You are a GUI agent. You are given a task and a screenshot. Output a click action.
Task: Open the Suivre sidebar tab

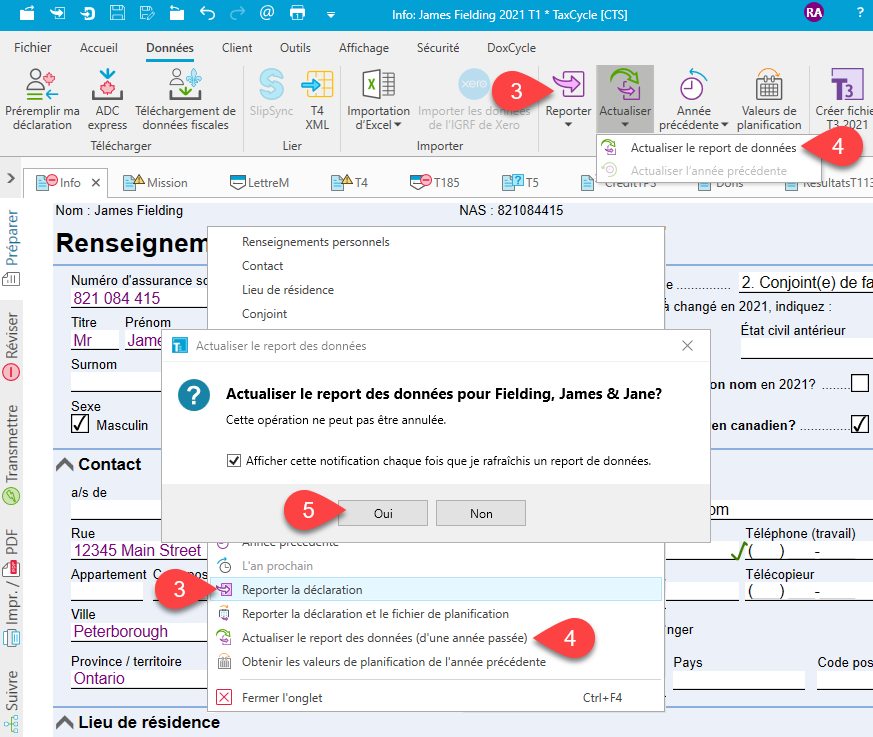click(12, 701)
